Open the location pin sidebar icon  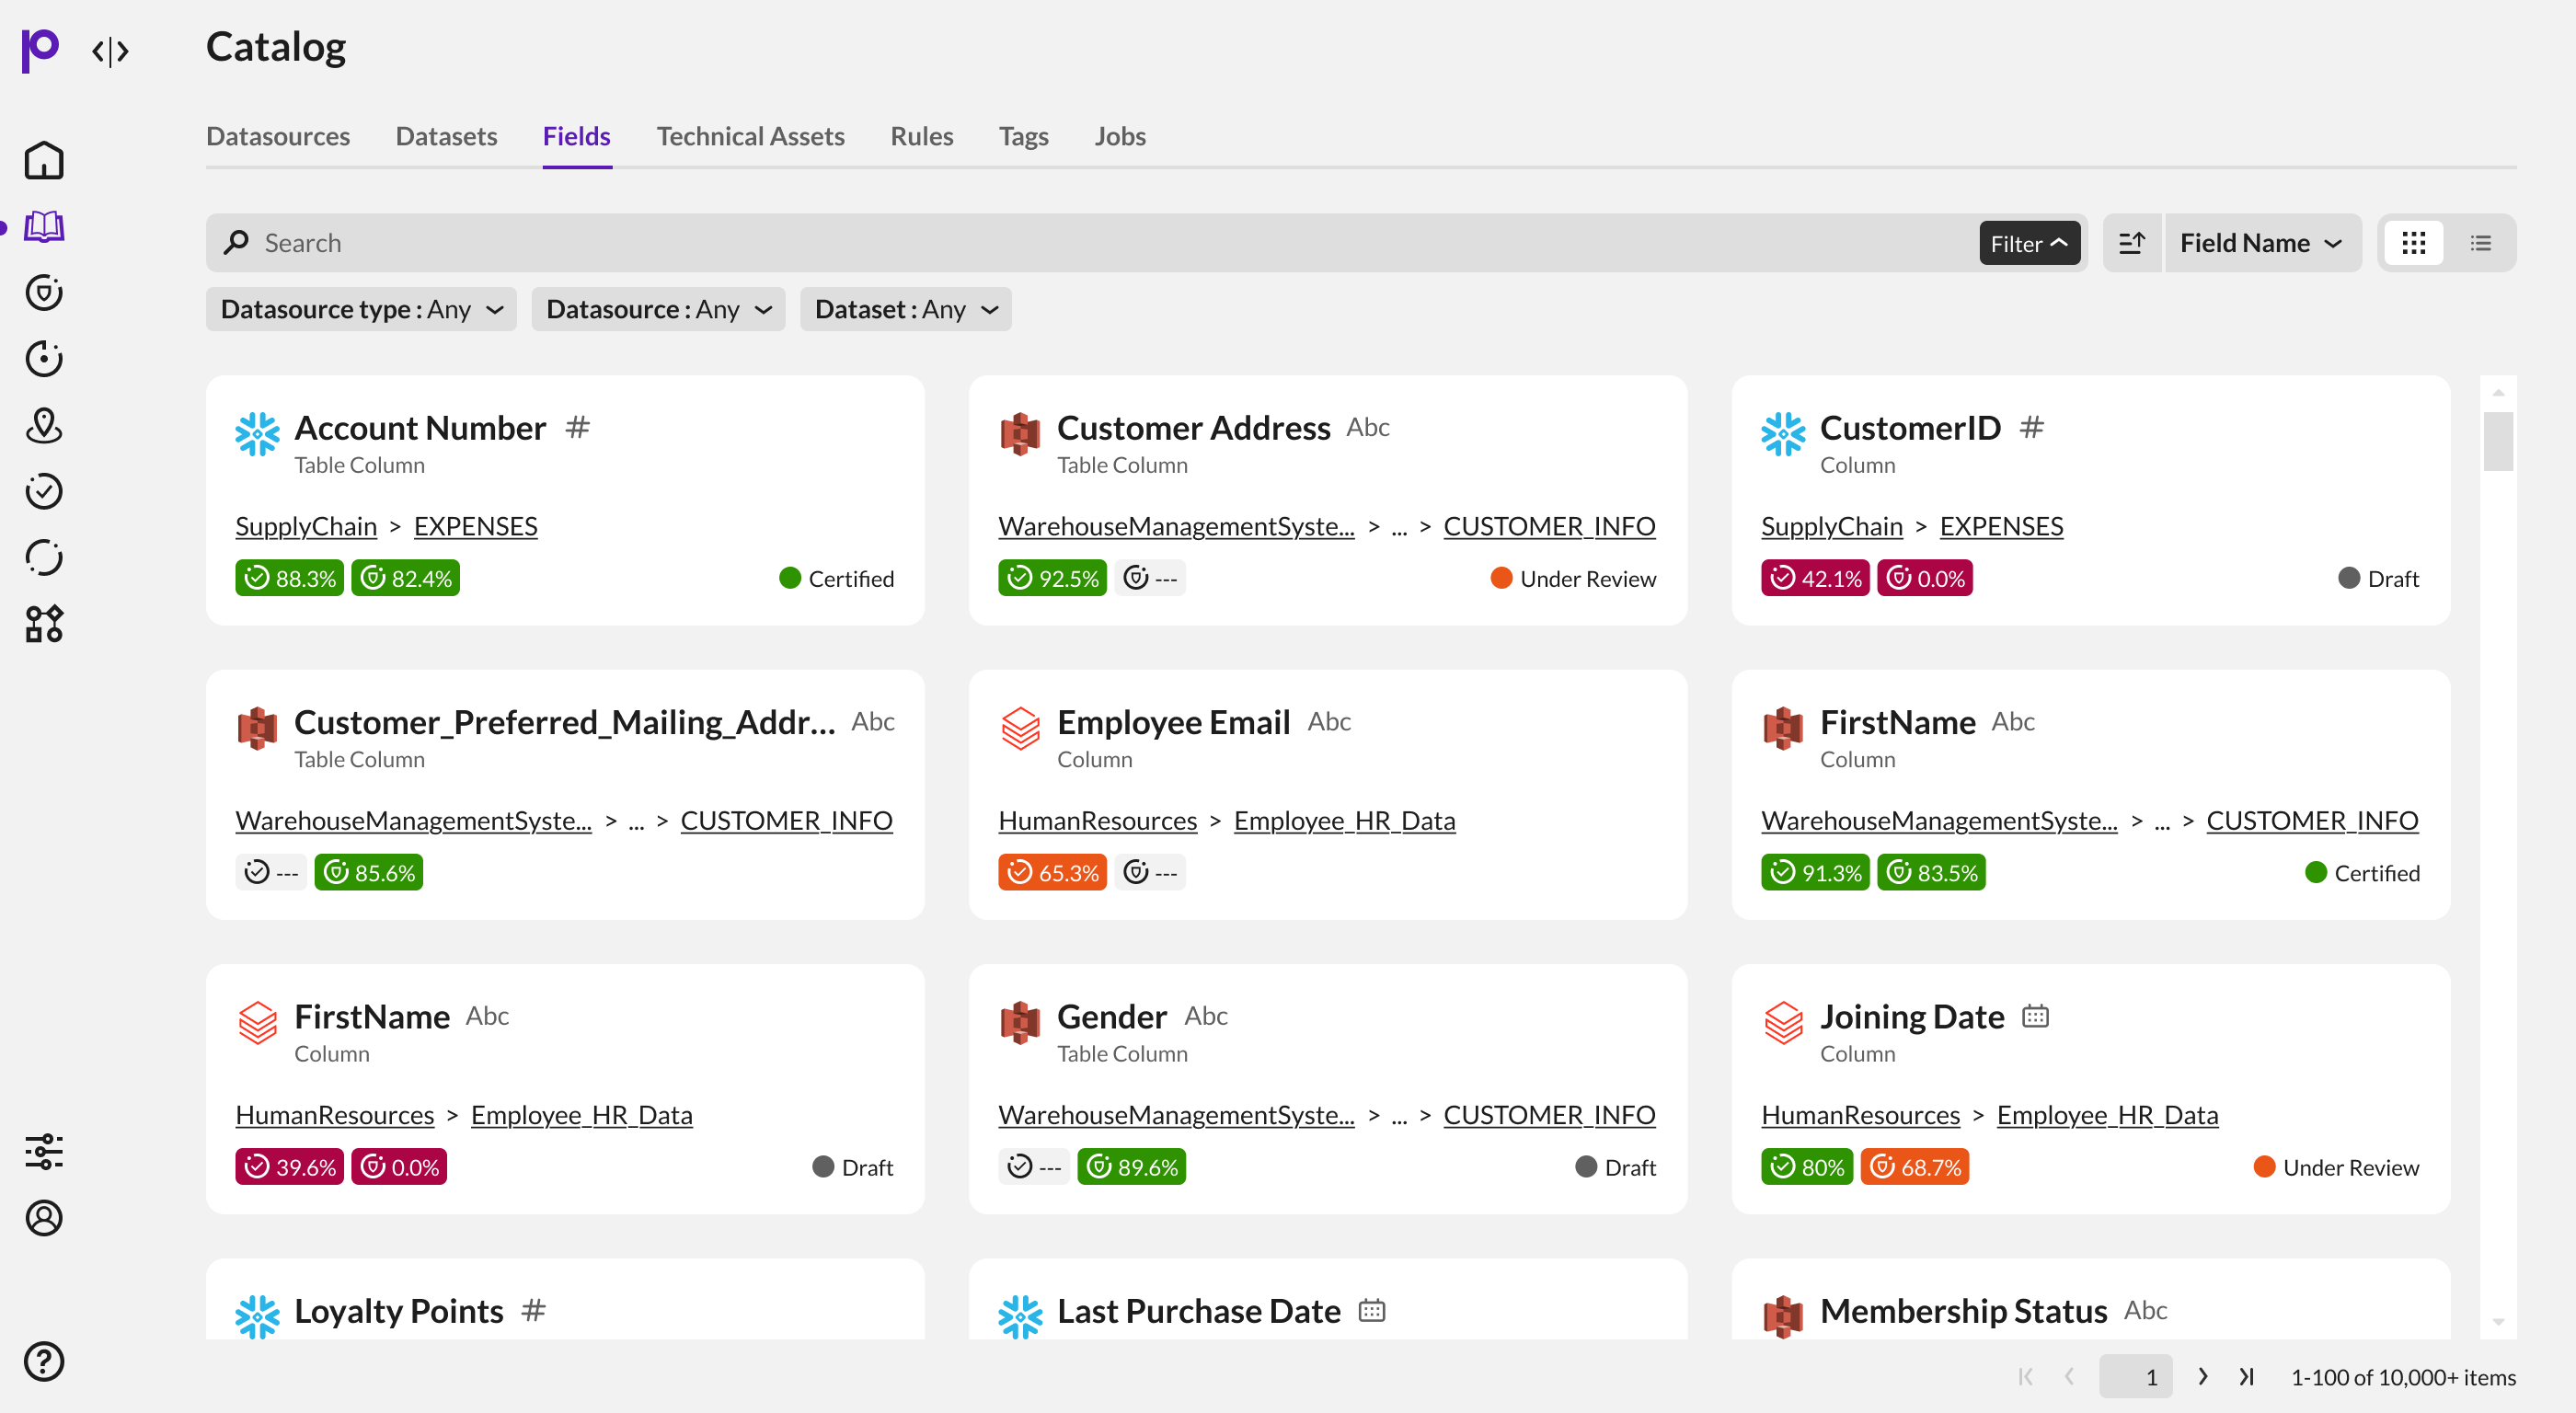coord(44,425)
